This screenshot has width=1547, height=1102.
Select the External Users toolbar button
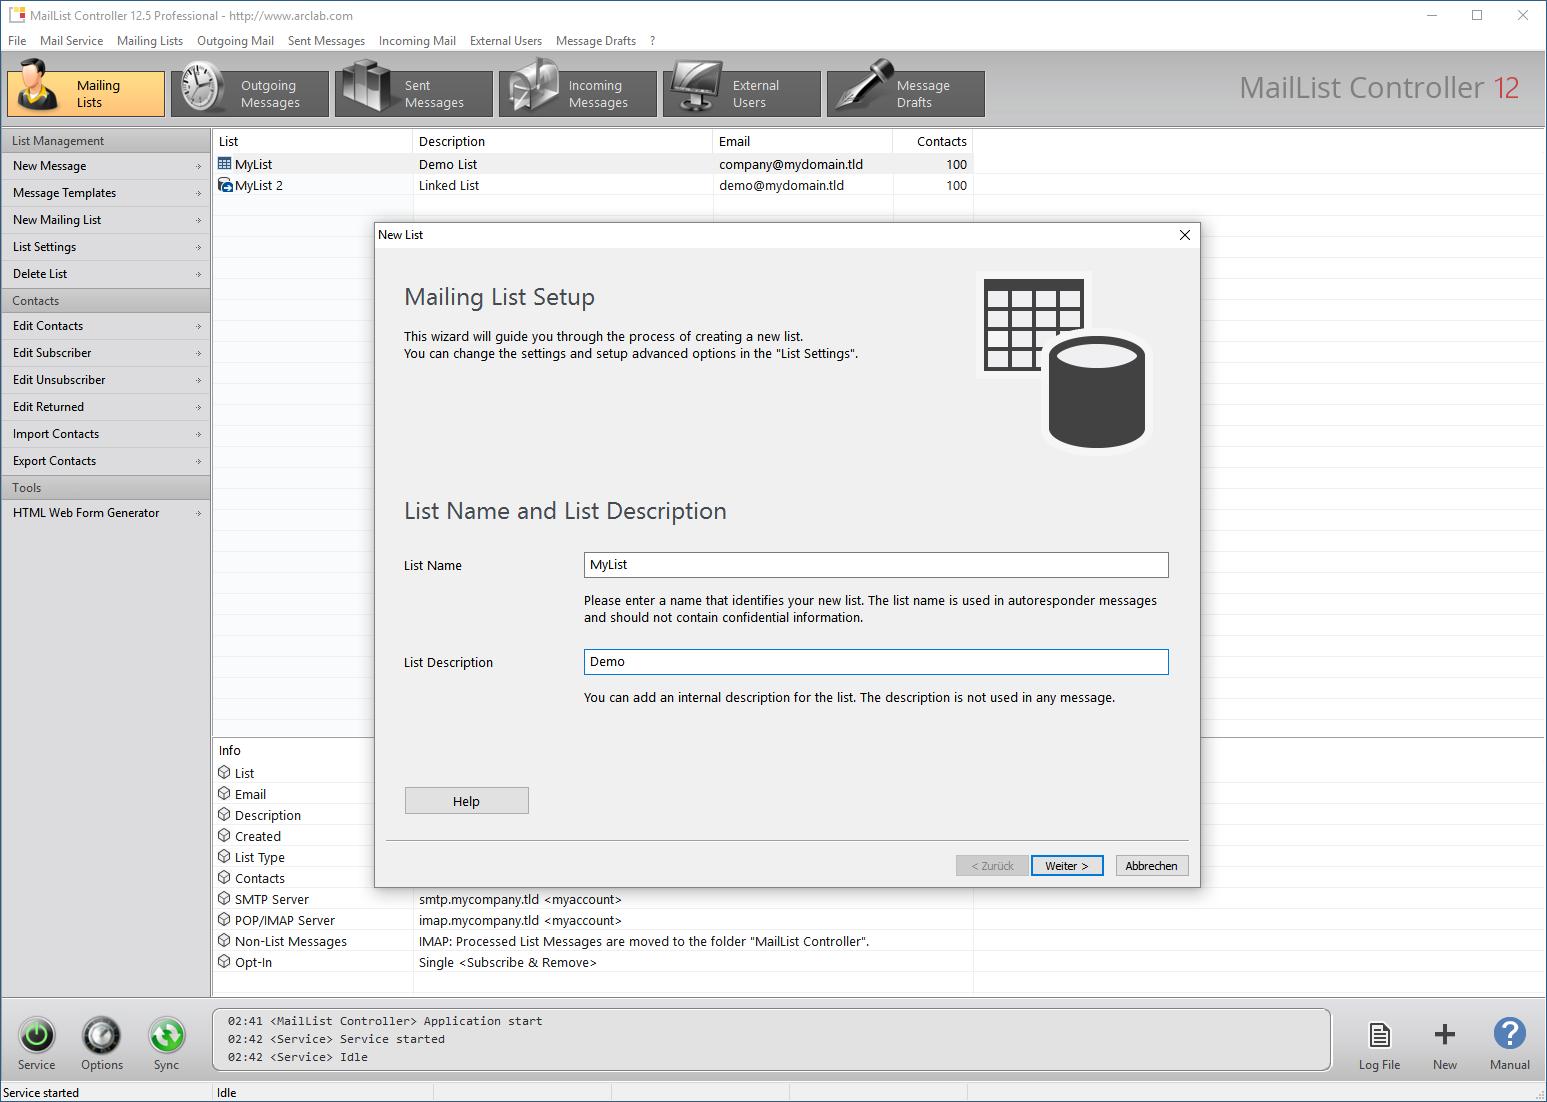(742, 94)
